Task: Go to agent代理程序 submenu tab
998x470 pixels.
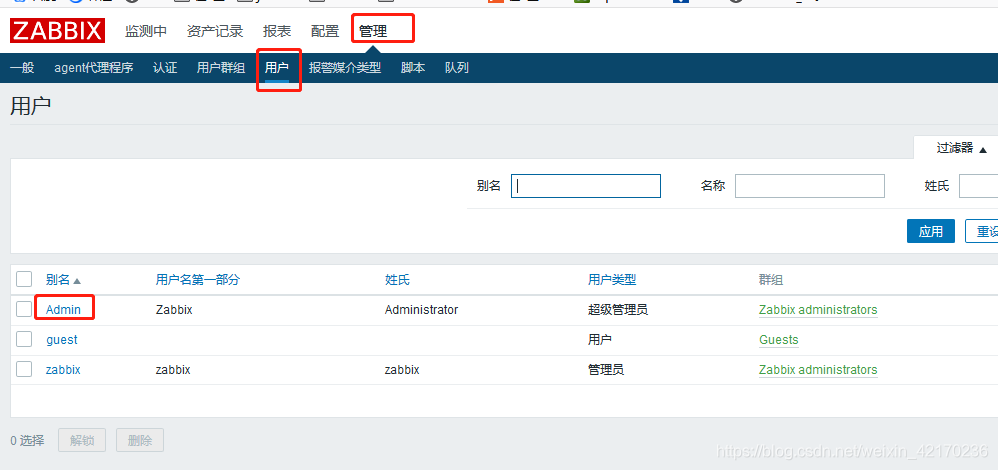Action: point(94,68)
